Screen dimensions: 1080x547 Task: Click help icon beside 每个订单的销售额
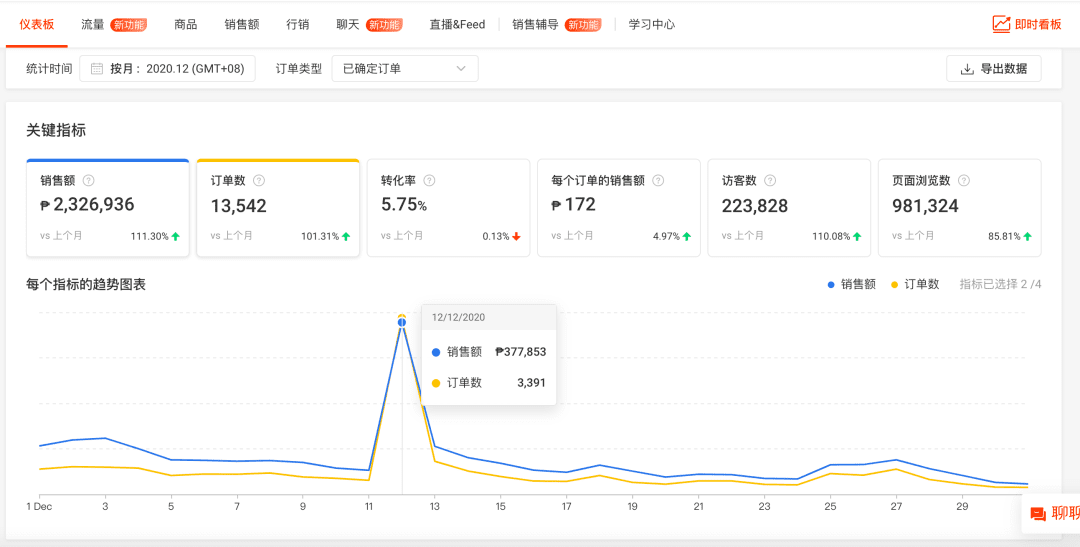point(658,181)
